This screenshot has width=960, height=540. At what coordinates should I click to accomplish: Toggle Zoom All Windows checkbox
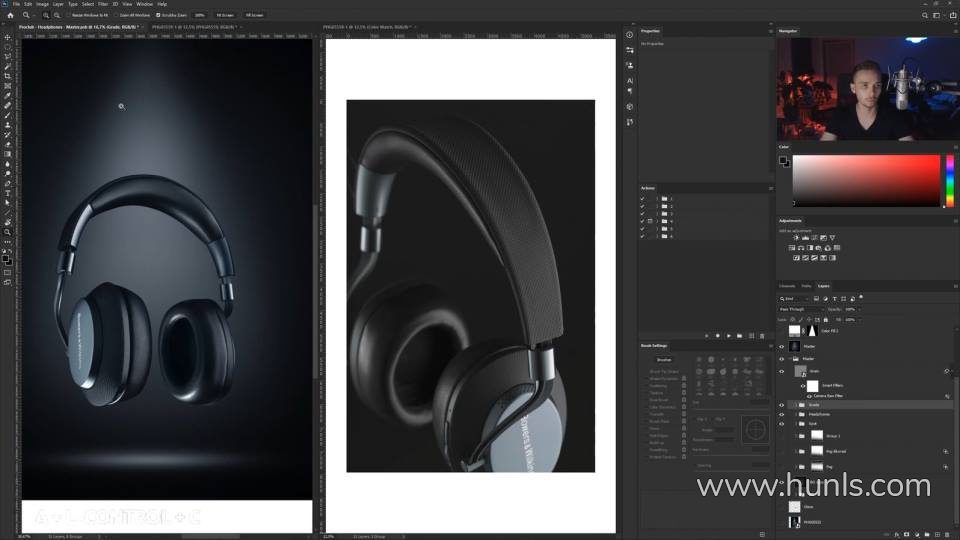[x=116, y=15]
